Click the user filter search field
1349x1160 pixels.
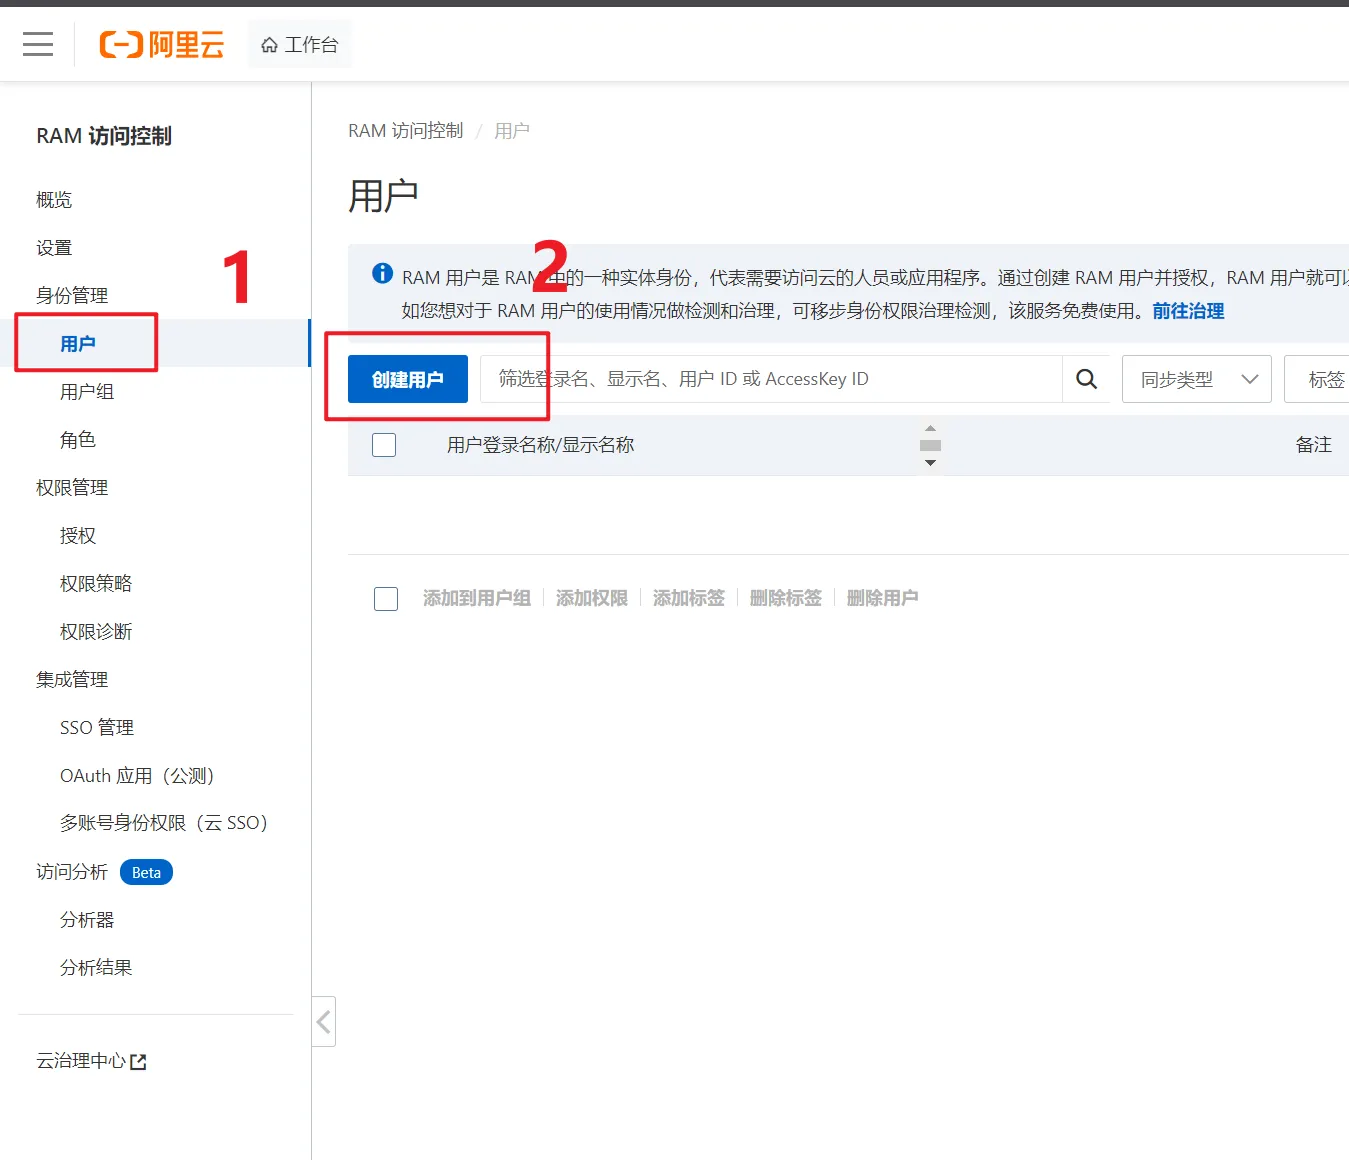[x=770, y=379]
